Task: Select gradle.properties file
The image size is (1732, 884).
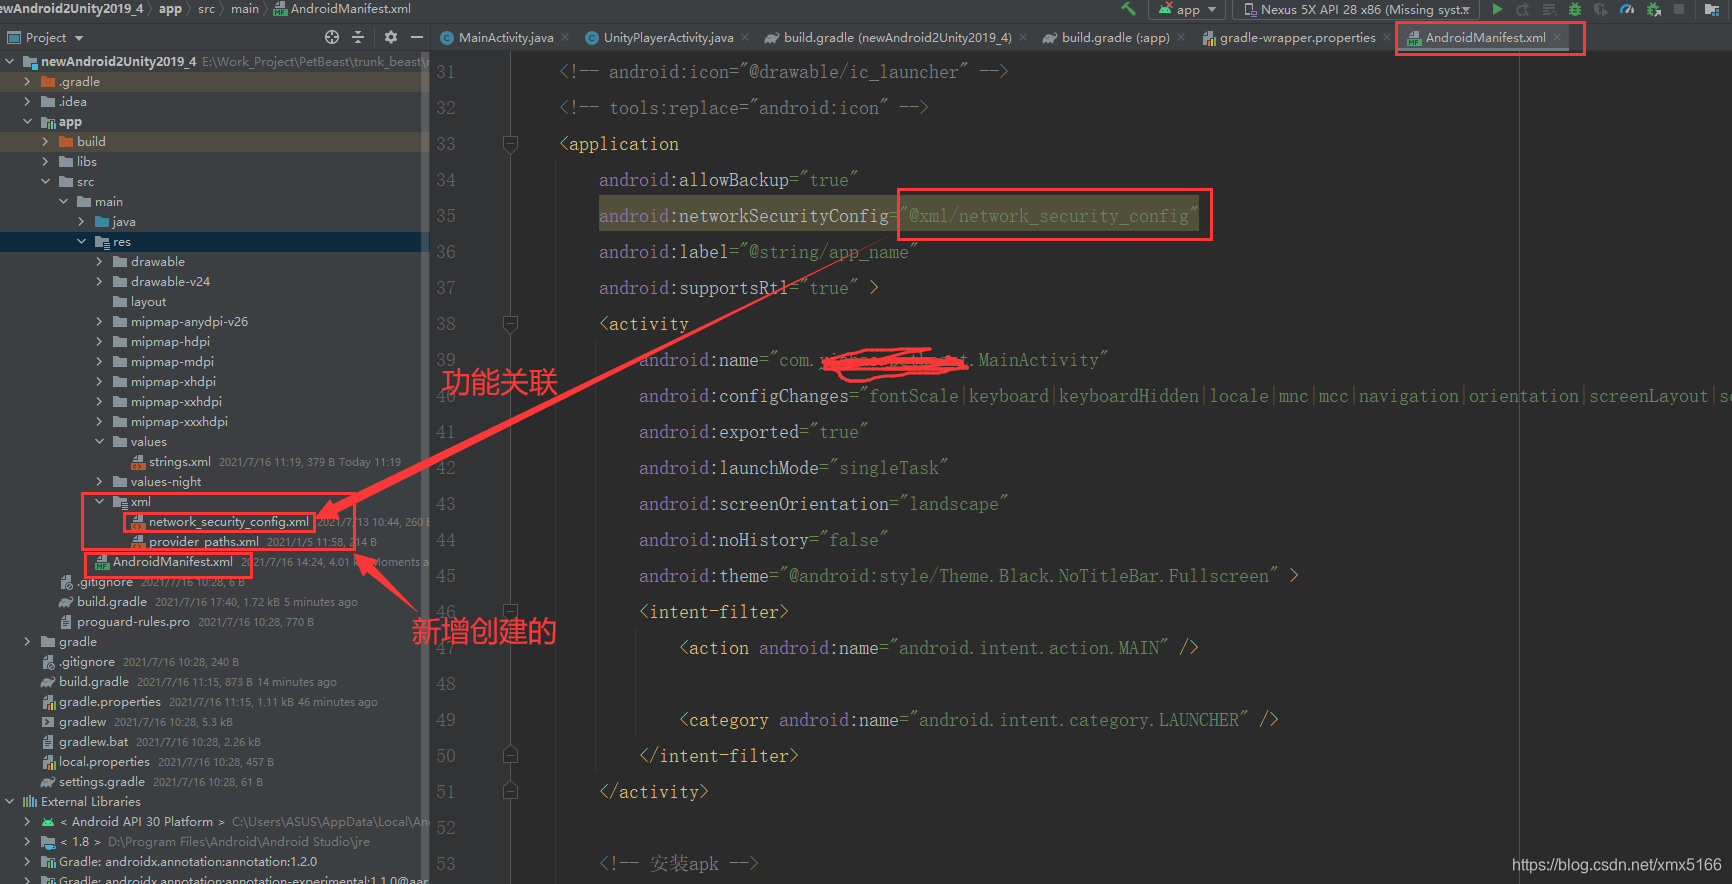Action: (109, 702)
